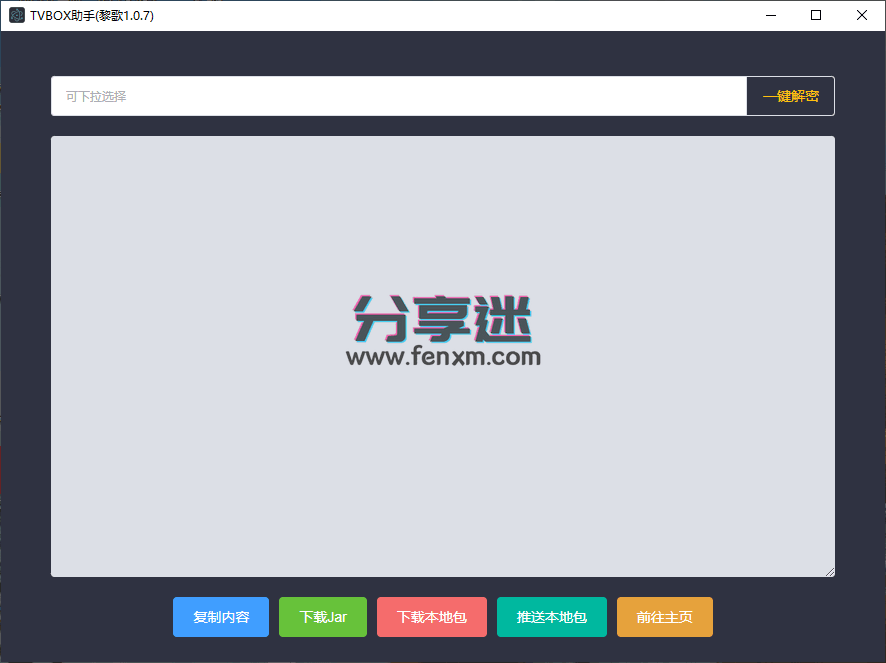886x663 pixels.
Task: Click 下载本地包 to download the local package
Action: tap(431, 617)
